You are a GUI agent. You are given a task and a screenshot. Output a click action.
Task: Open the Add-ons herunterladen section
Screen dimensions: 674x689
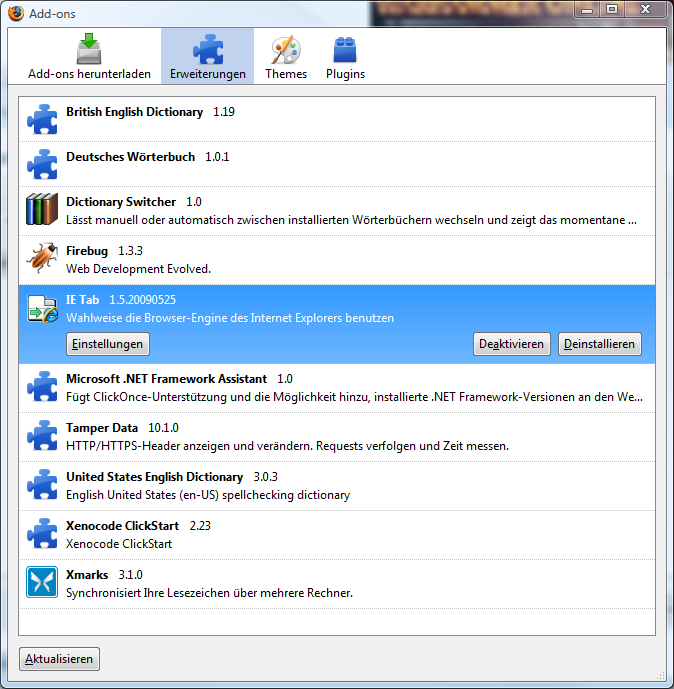click(x=89, y=56)
